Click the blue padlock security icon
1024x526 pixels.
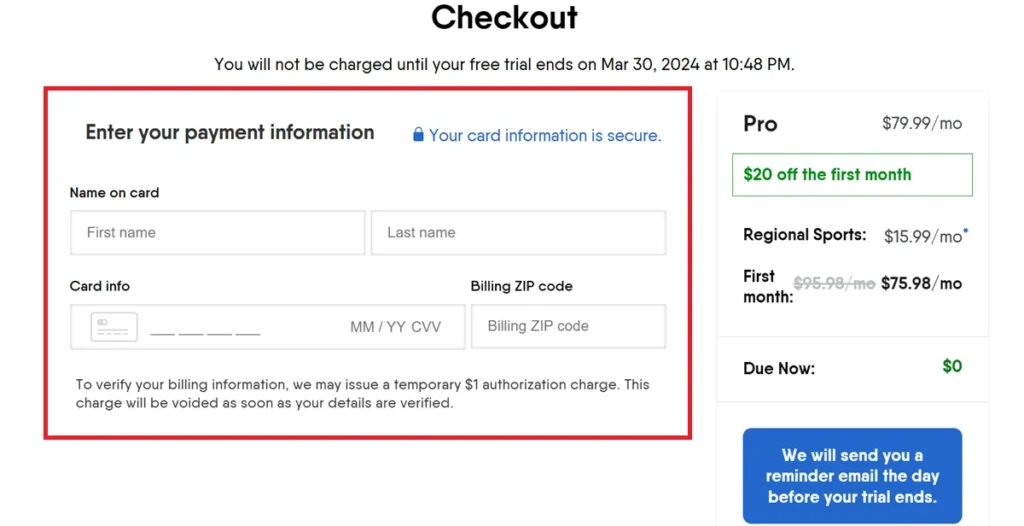(418, 135)
